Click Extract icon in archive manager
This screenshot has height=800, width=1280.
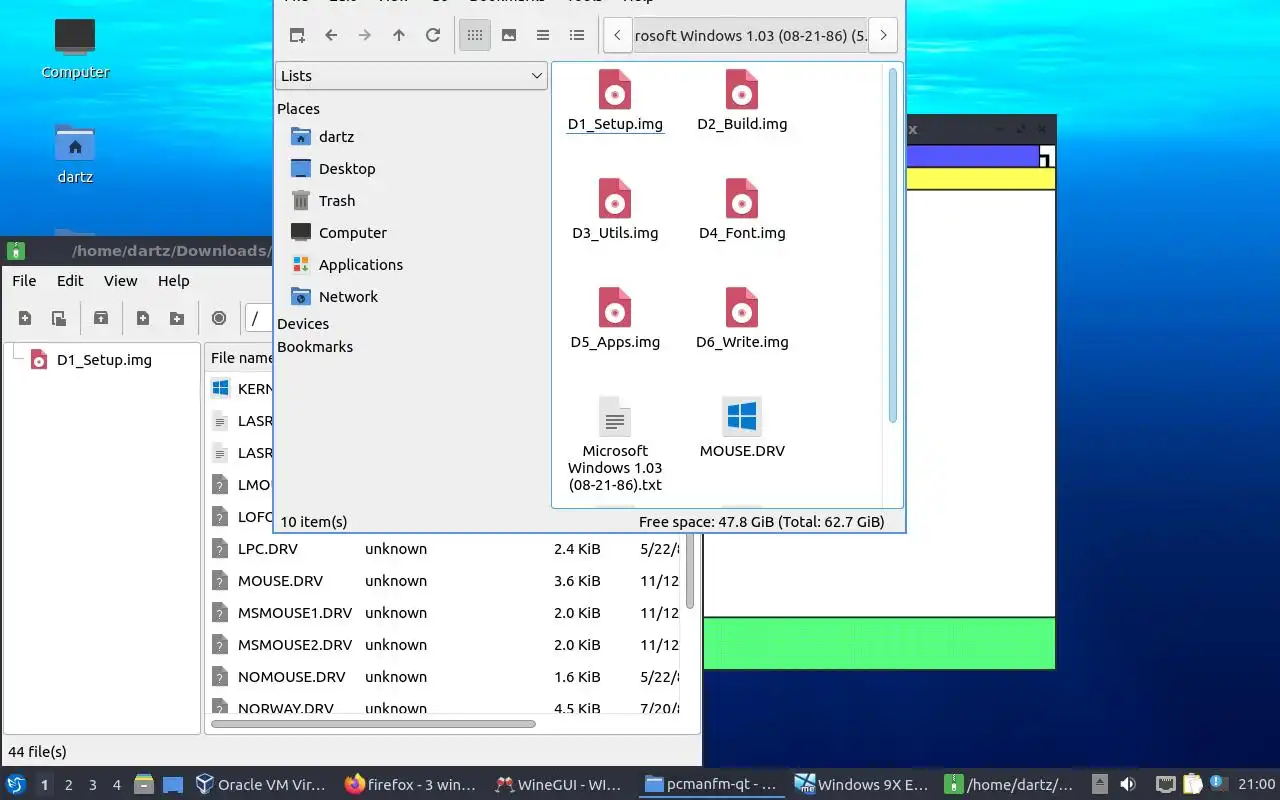101,318
